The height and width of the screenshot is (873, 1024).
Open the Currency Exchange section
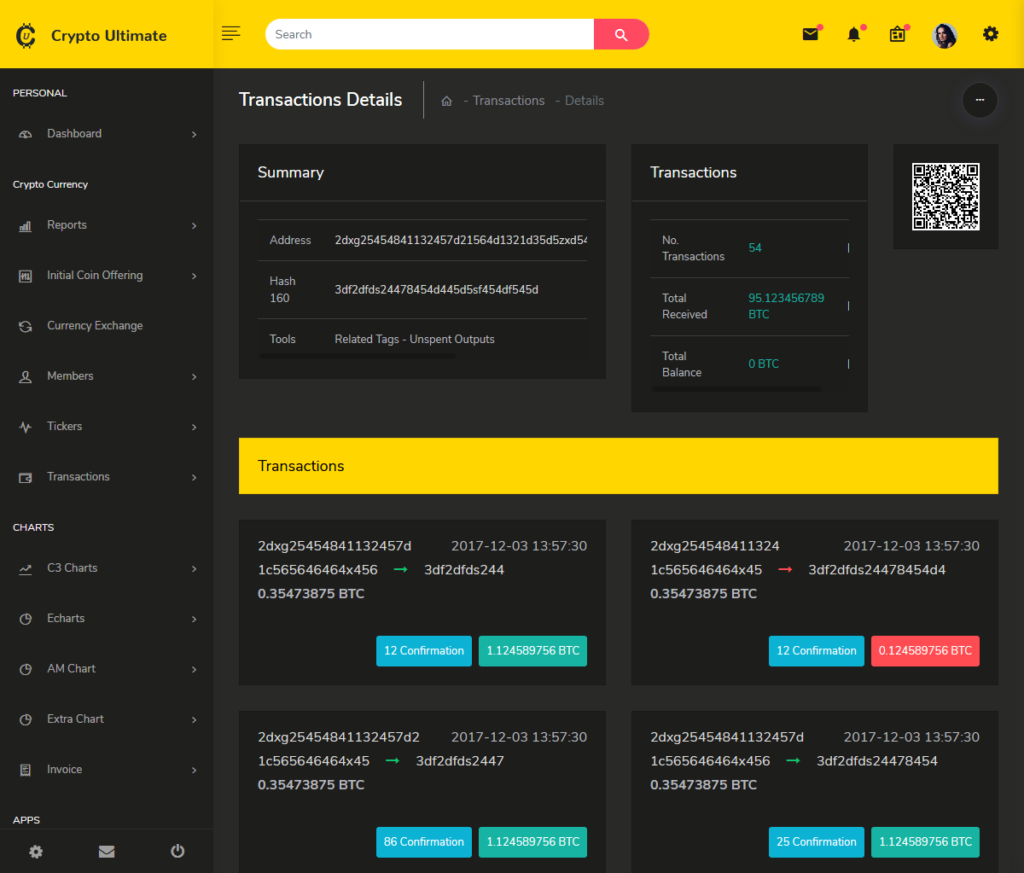coord(94,325)
